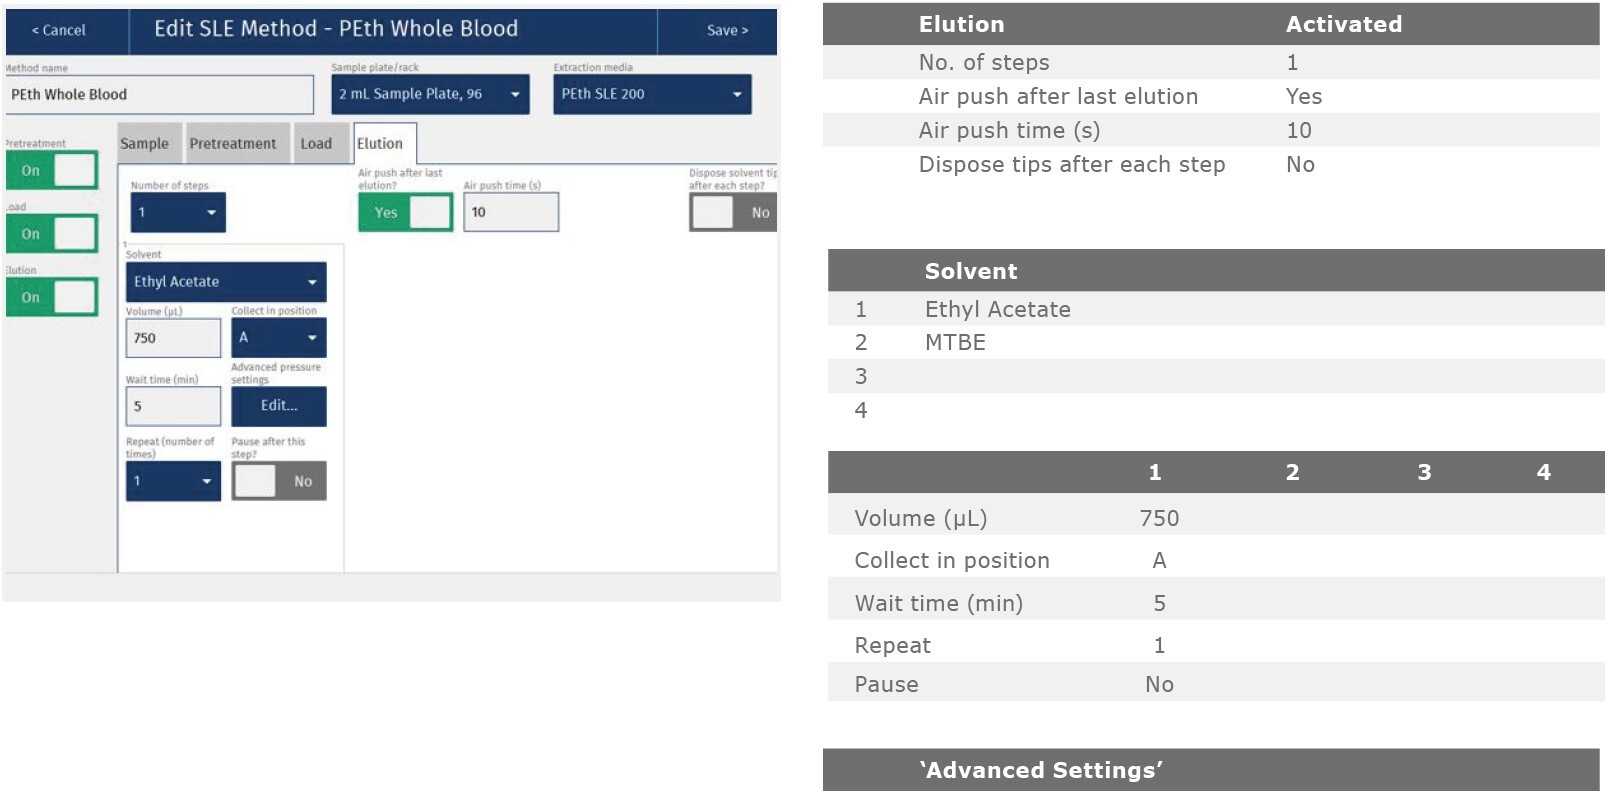Screen dimensions: 1612x798
Task: Open Advanced pressure settings Edit button
Action: pos(279,406)
